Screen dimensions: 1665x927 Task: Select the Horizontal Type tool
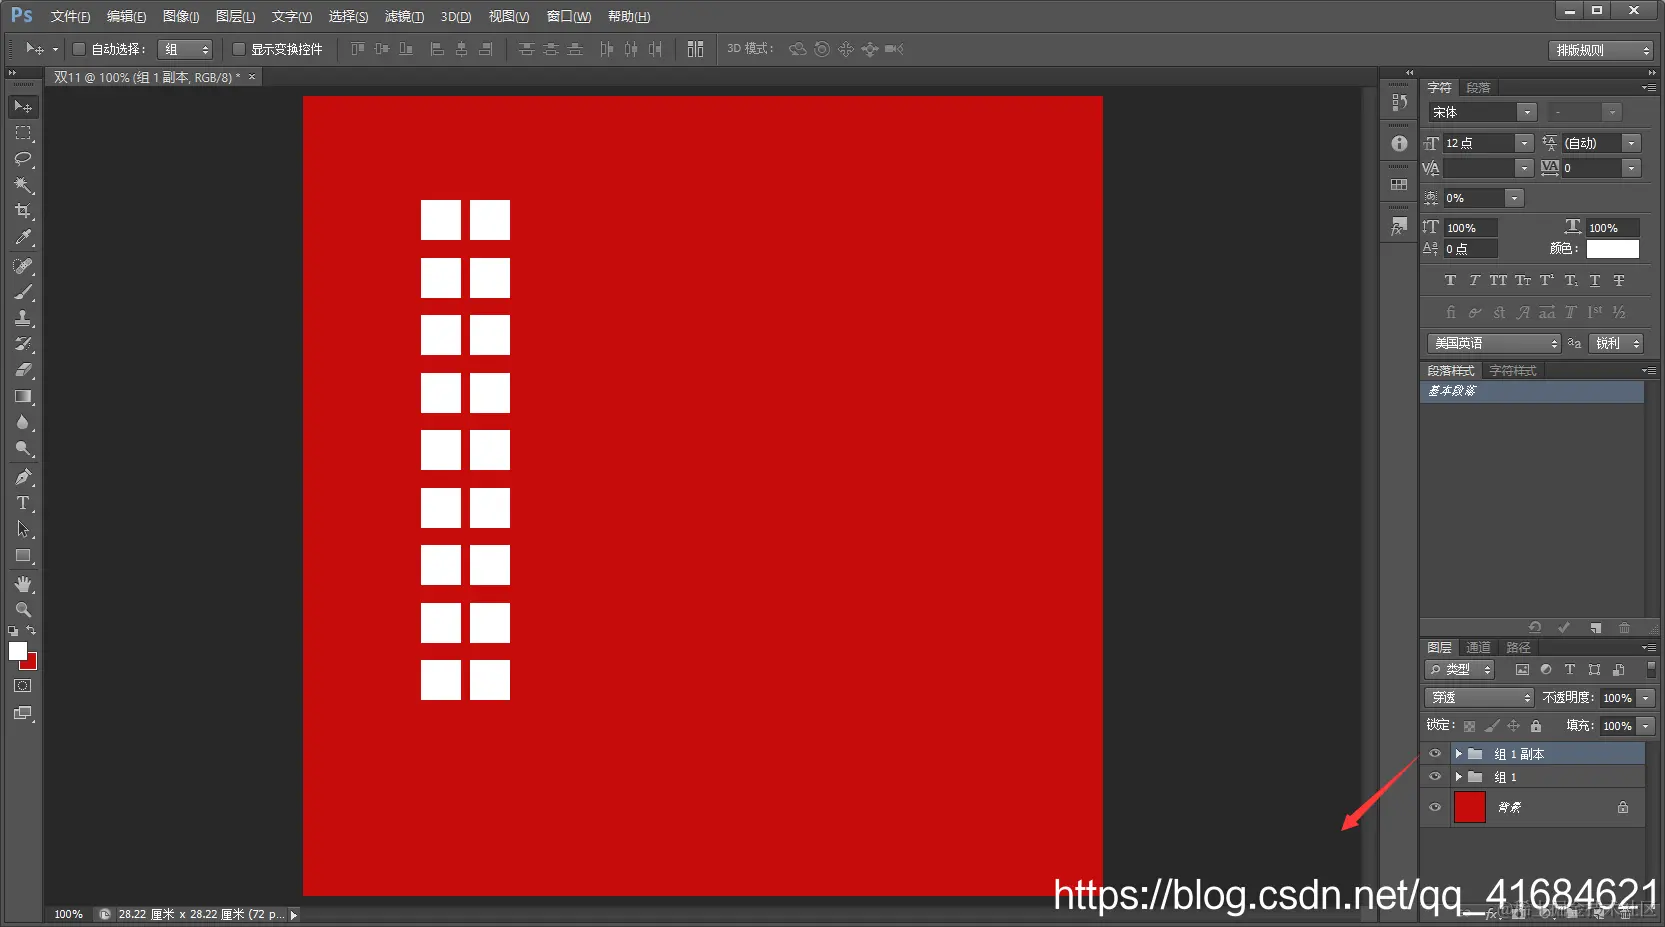[23, 503]
